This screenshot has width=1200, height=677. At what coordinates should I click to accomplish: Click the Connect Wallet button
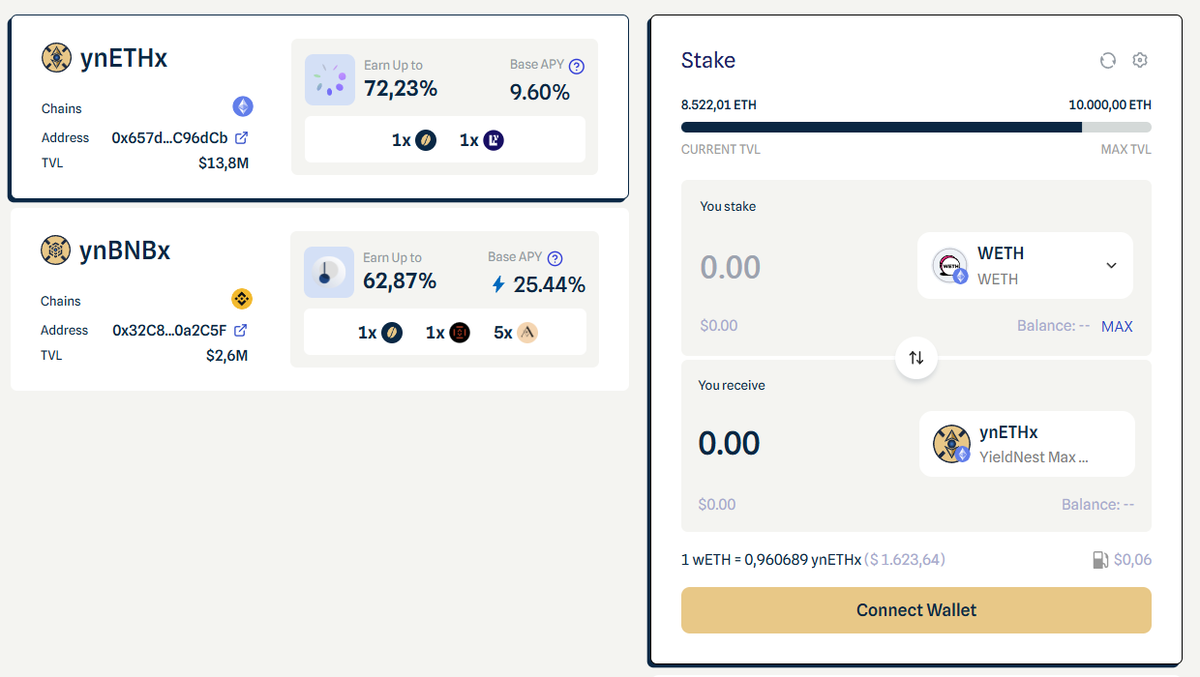tap(916, 610)
